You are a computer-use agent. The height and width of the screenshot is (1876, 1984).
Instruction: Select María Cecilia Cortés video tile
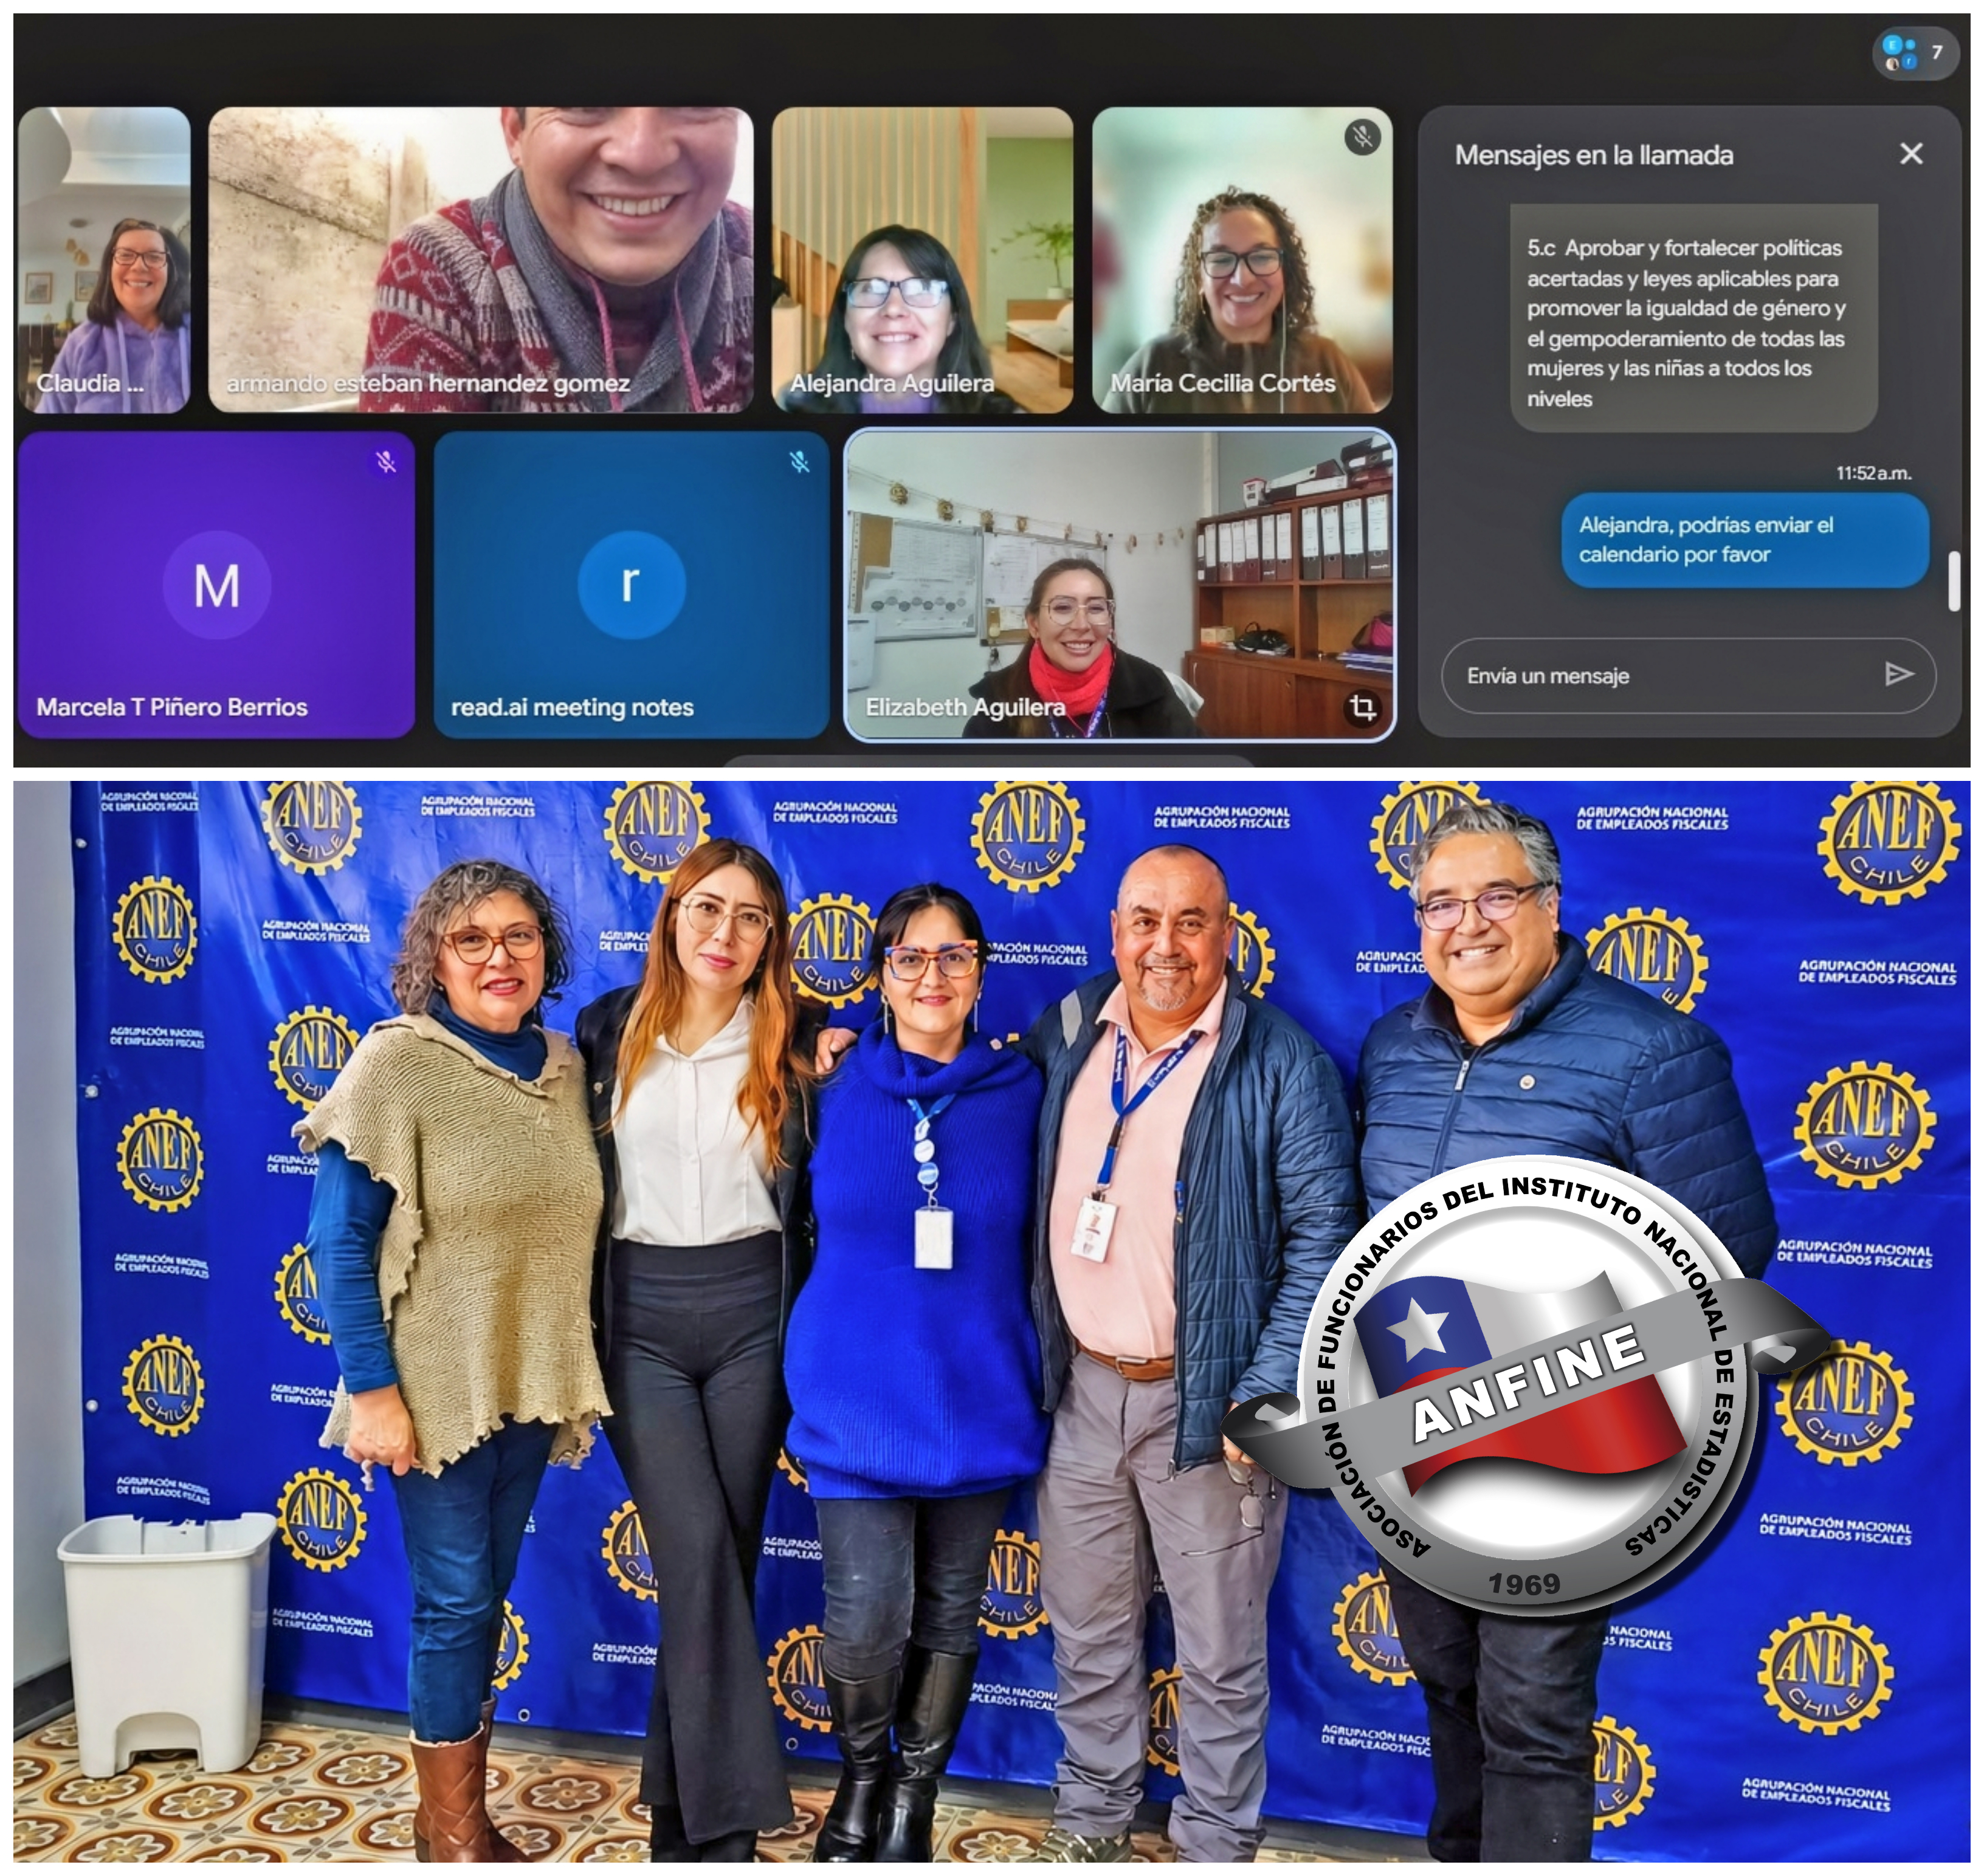point(1242,260)
